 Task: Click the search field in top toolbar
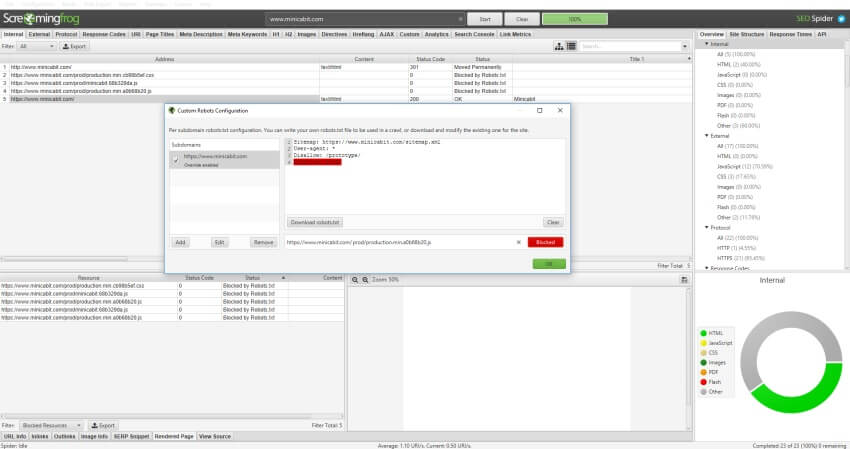(x=629, y=47)
